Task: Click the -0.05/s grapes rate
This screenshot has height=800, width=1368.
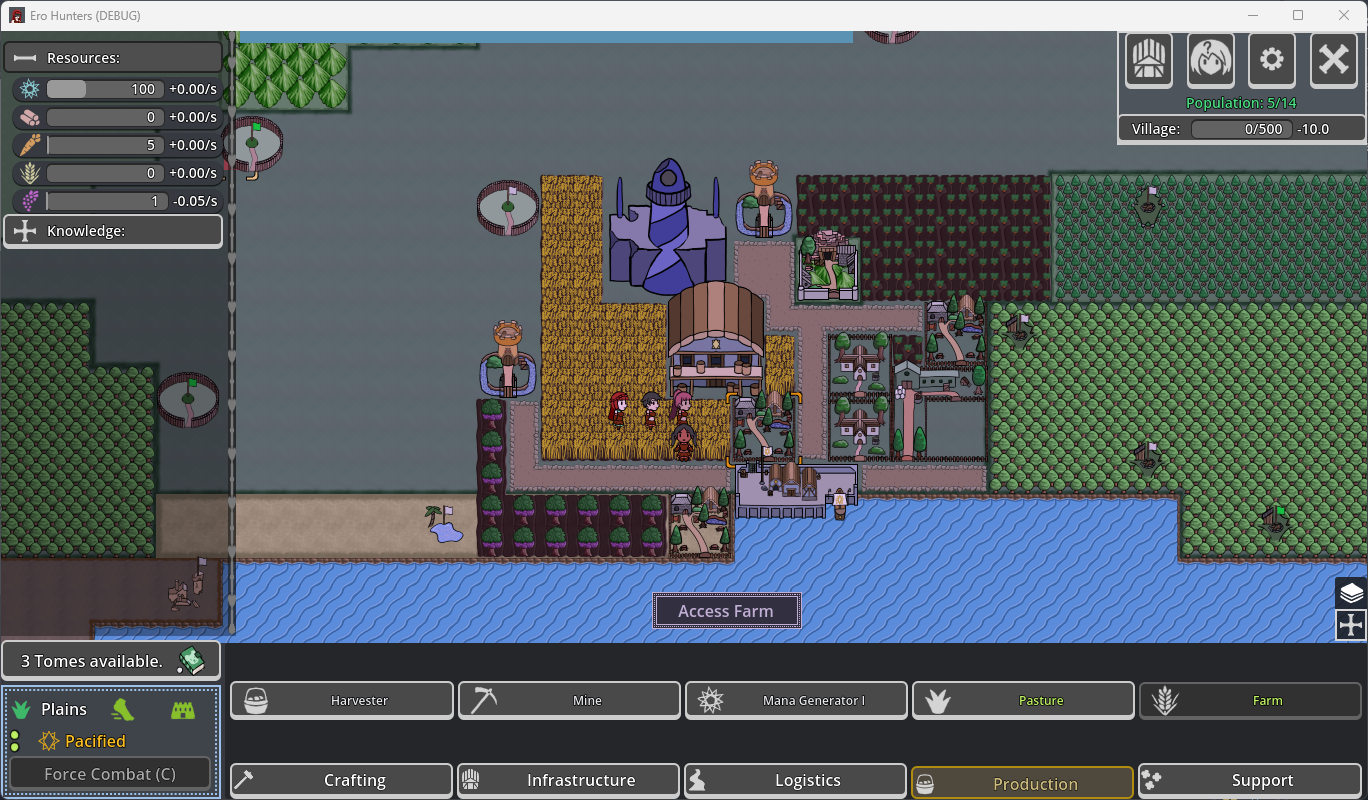Action: [193, 201]
